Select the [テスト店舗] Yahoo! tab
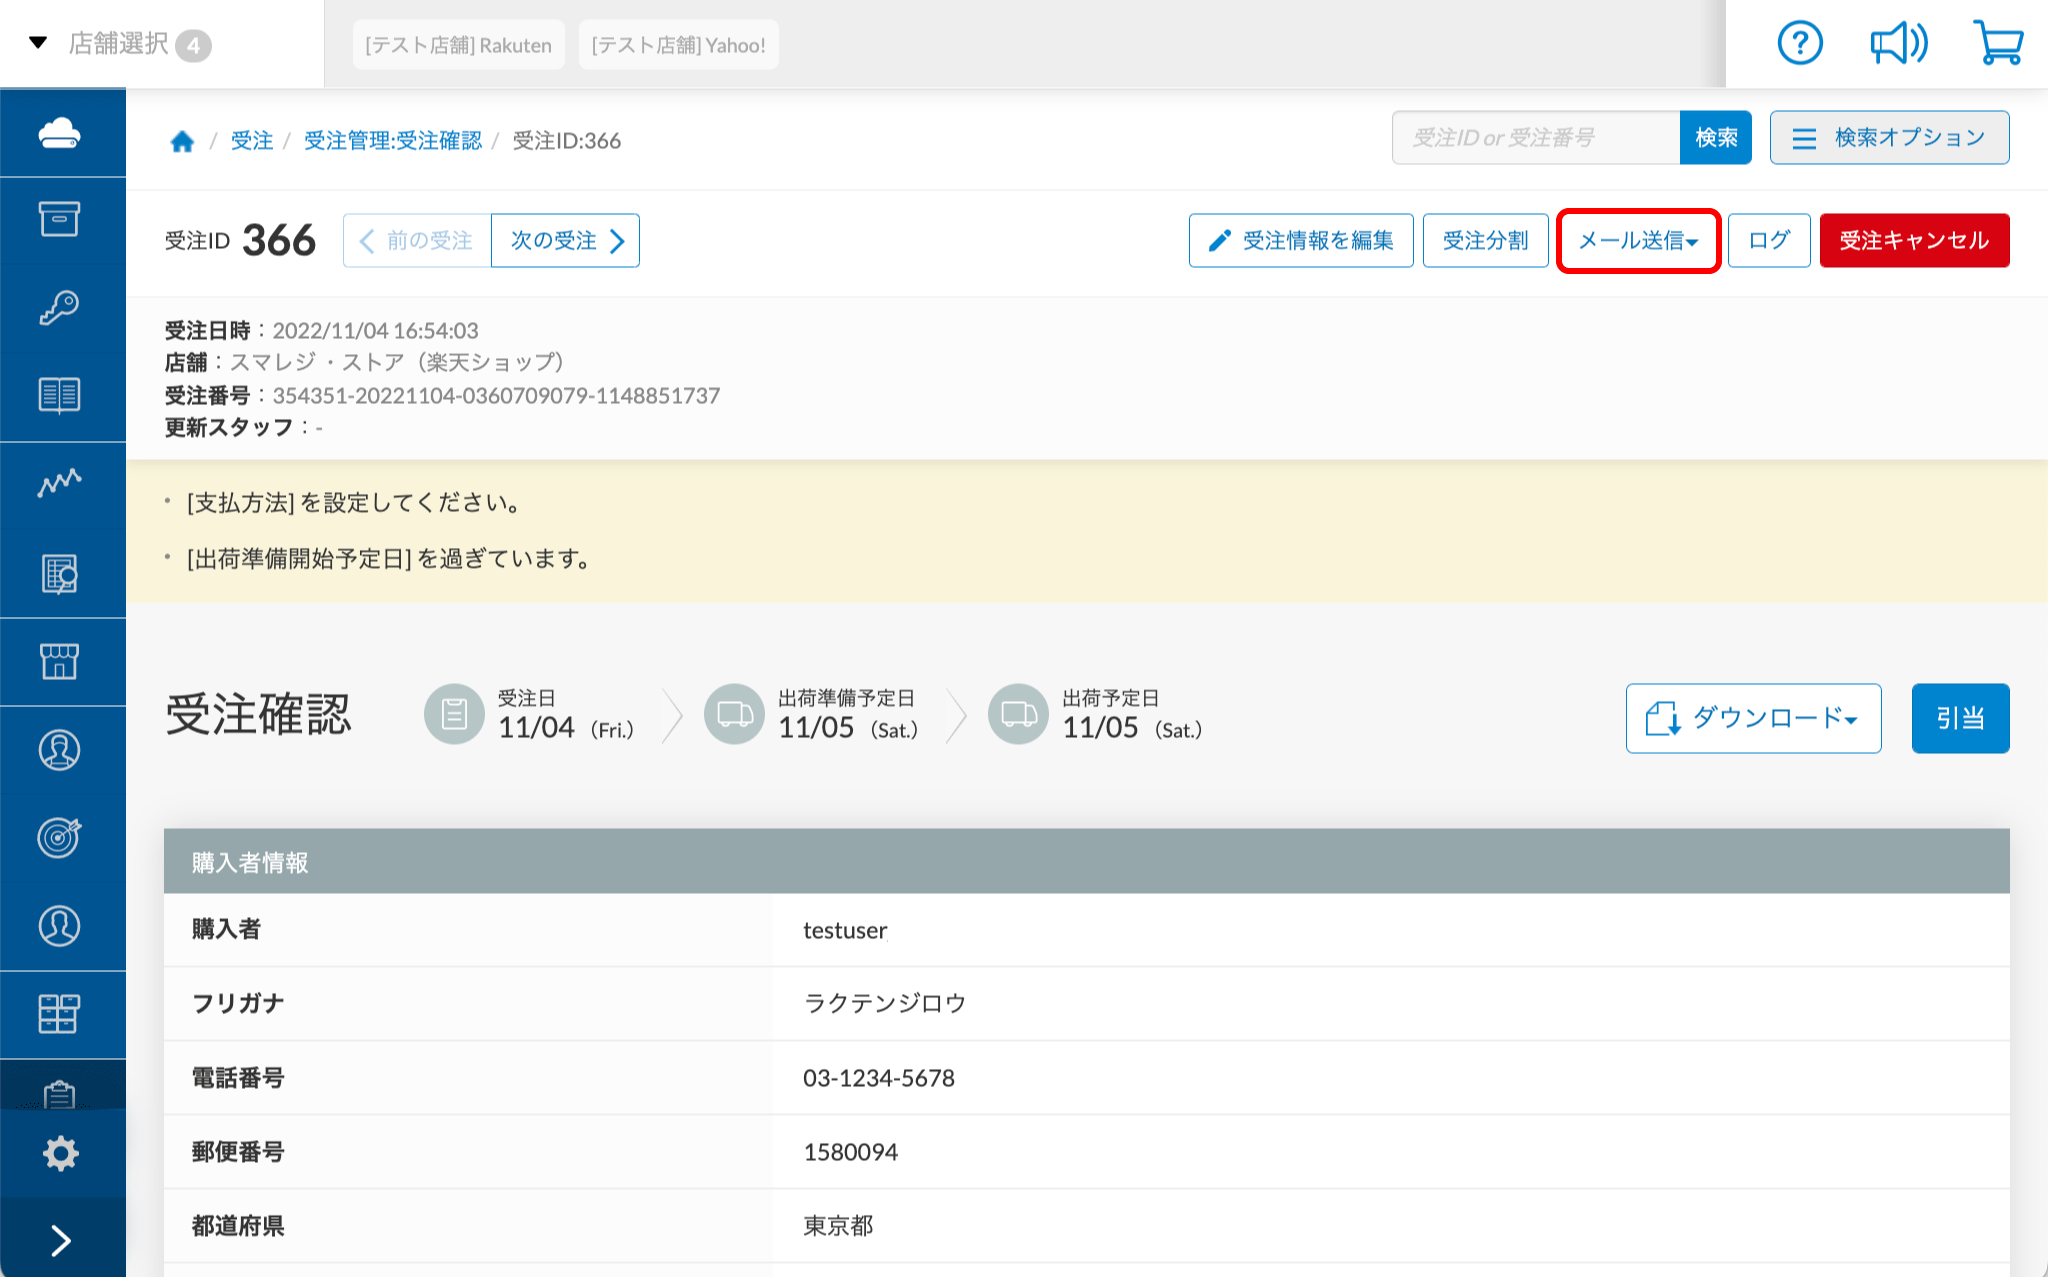Image resolution: width=2048 pixels, height=1277 pixels. [x=678, y=45]
